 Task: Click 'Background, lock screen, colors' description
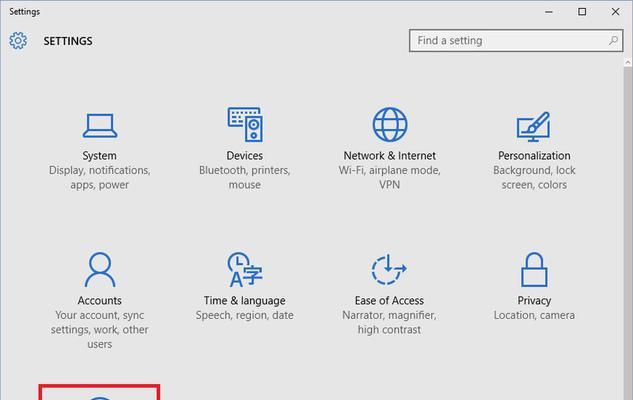pyautogui.click(x=534, y=178)
